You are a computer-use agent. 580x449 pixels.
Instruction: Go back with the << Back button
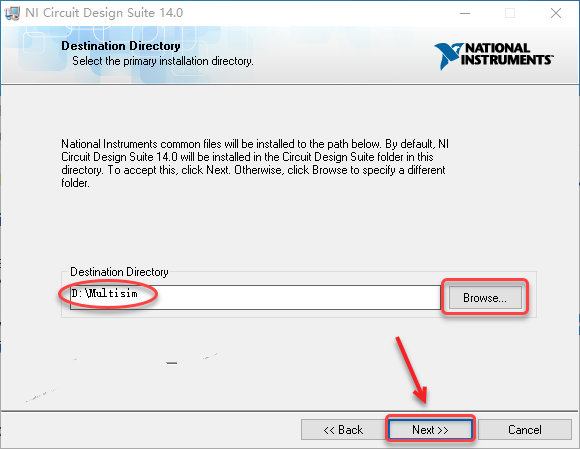(x=343, y=429)
